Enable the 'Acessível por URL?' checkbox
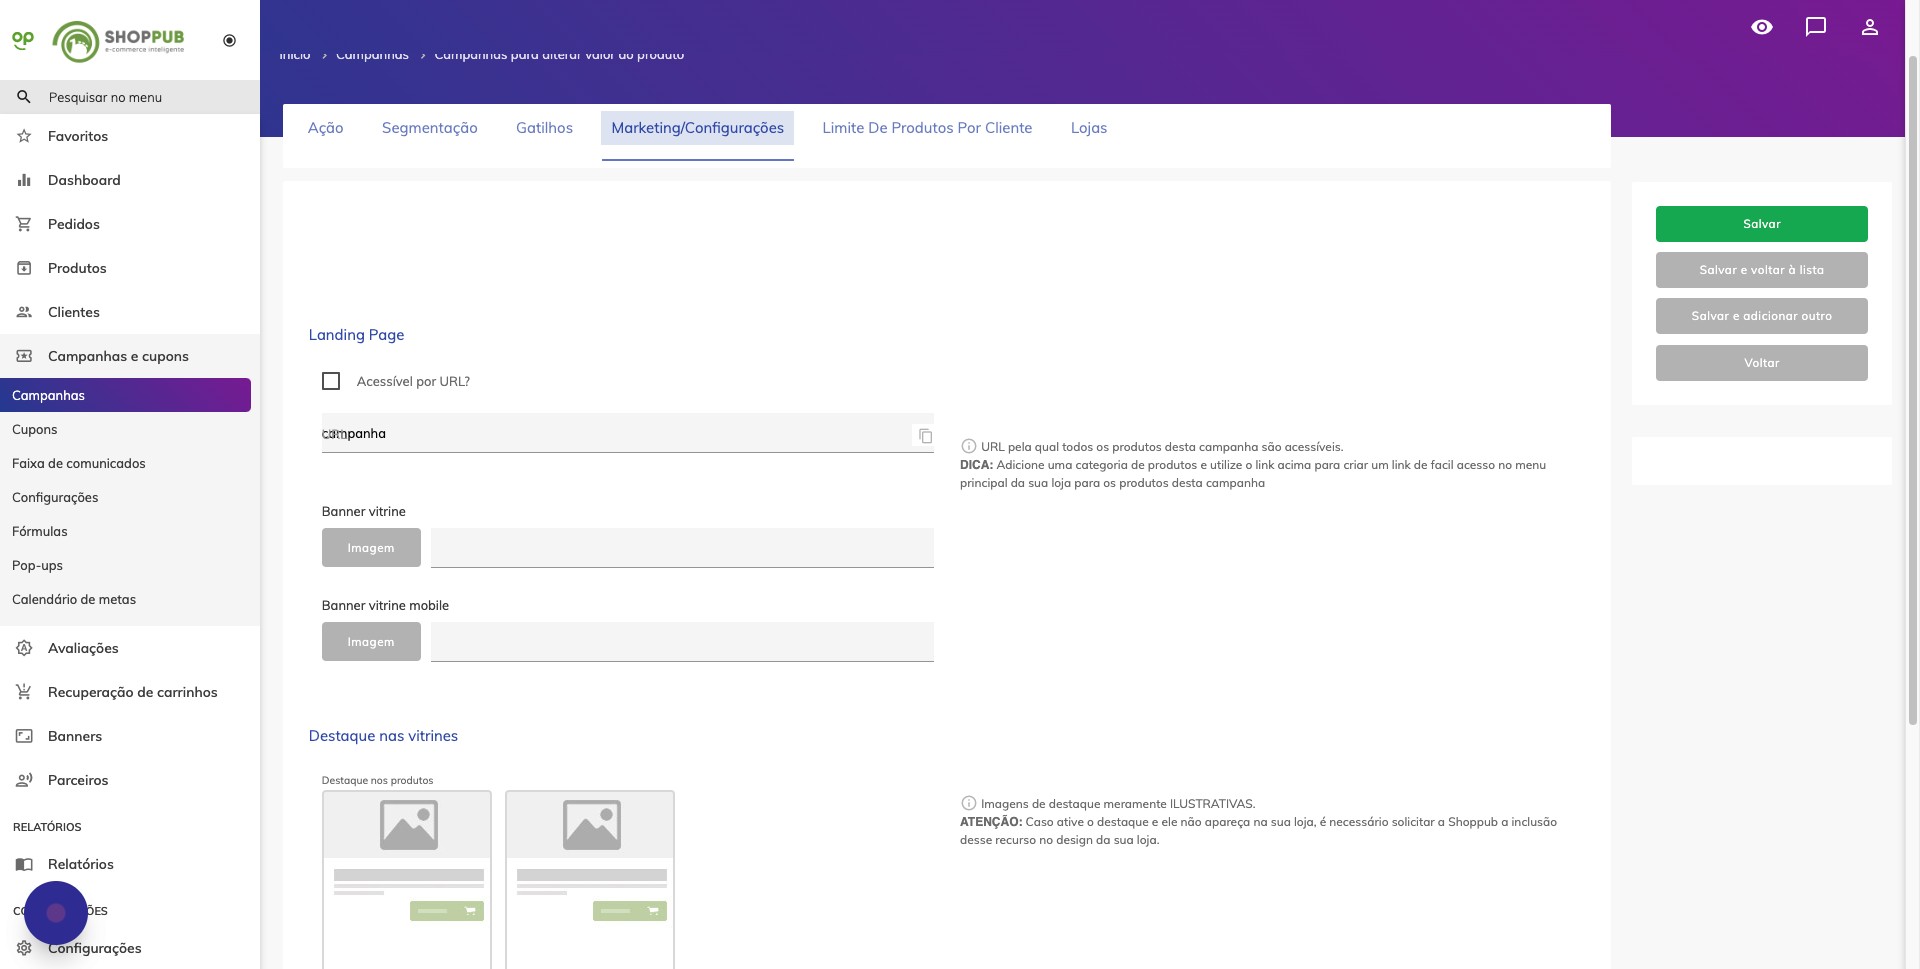The image size is (1920, 969). coord(331,381)
